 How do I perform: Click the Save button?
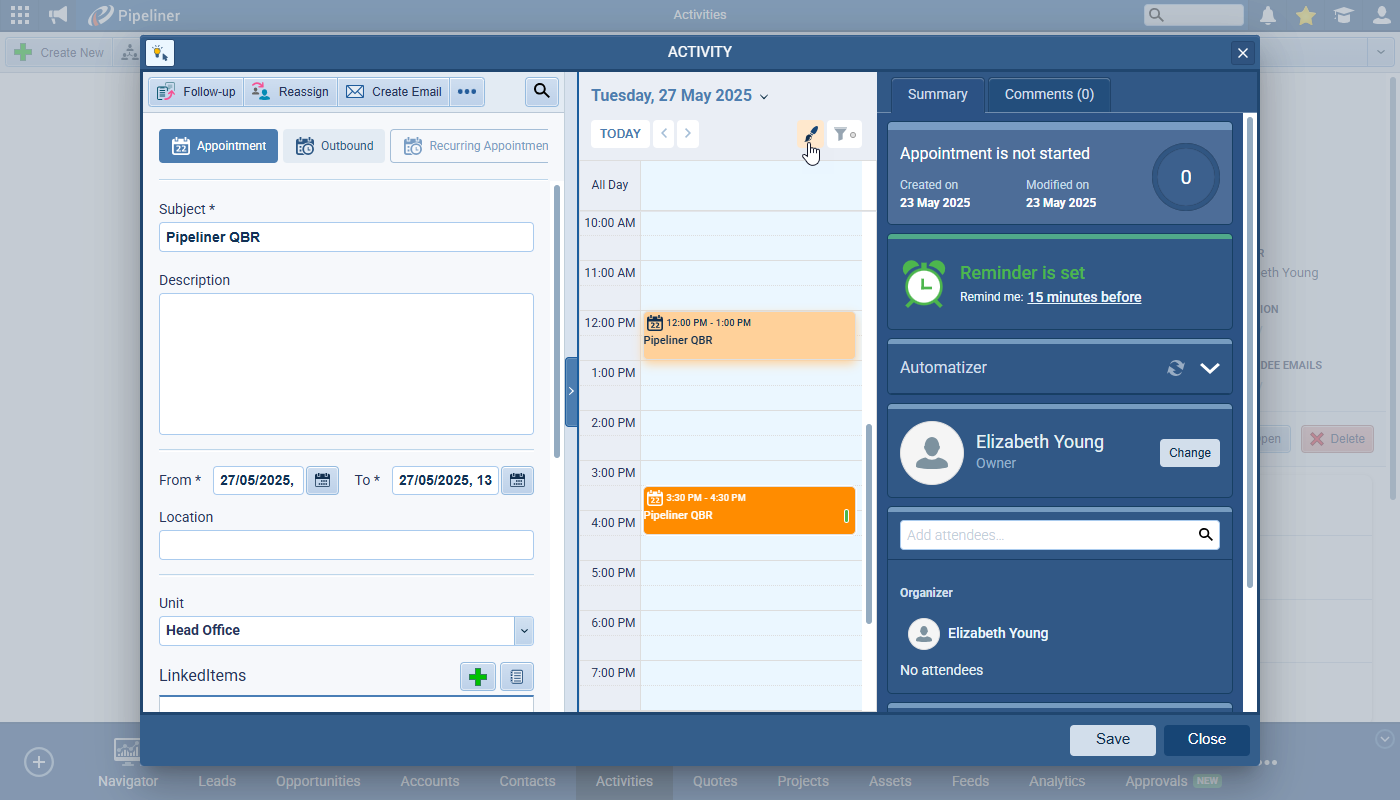1112,740
